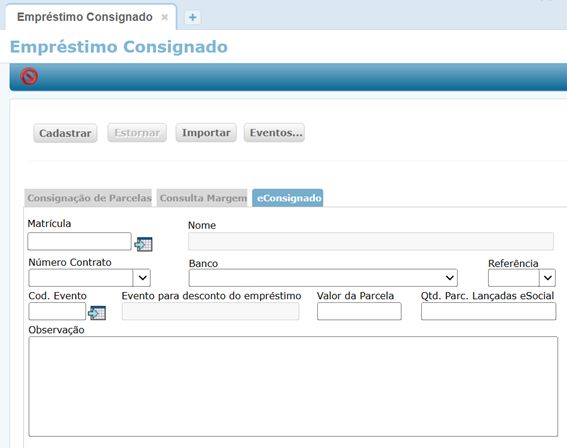The image size is (567, 448).
Task: Select the eConsignado tab
Action: [288, 198]
